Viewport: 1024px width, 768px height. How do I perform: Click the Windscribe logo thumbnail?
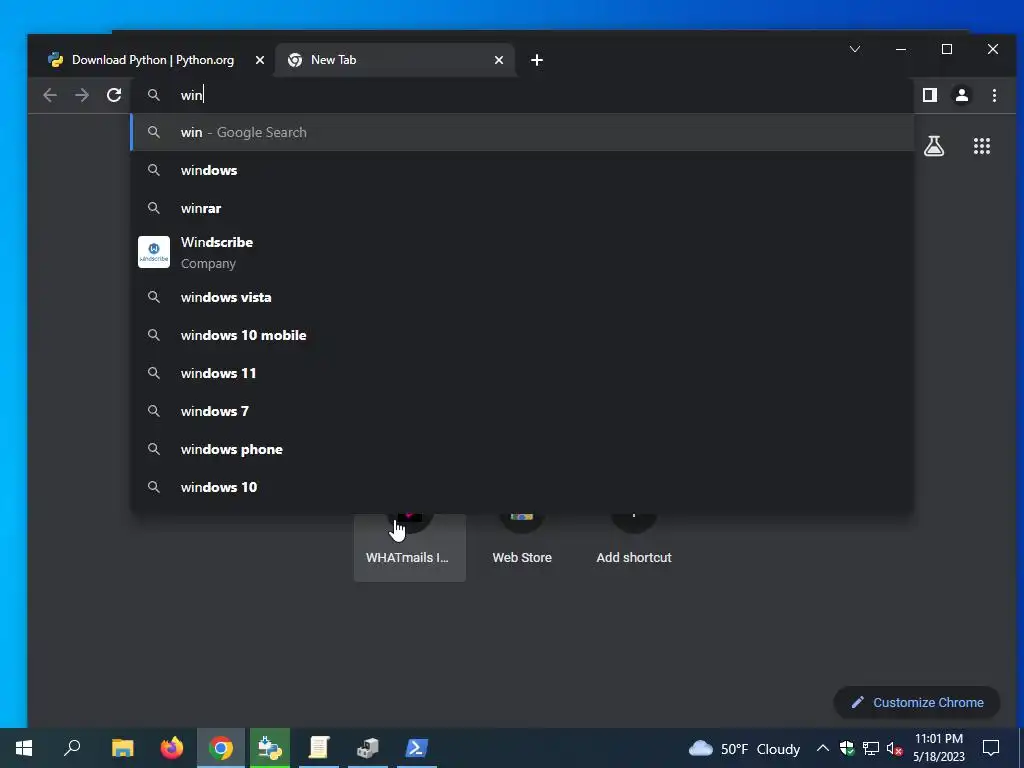click(x=154, y=252)
